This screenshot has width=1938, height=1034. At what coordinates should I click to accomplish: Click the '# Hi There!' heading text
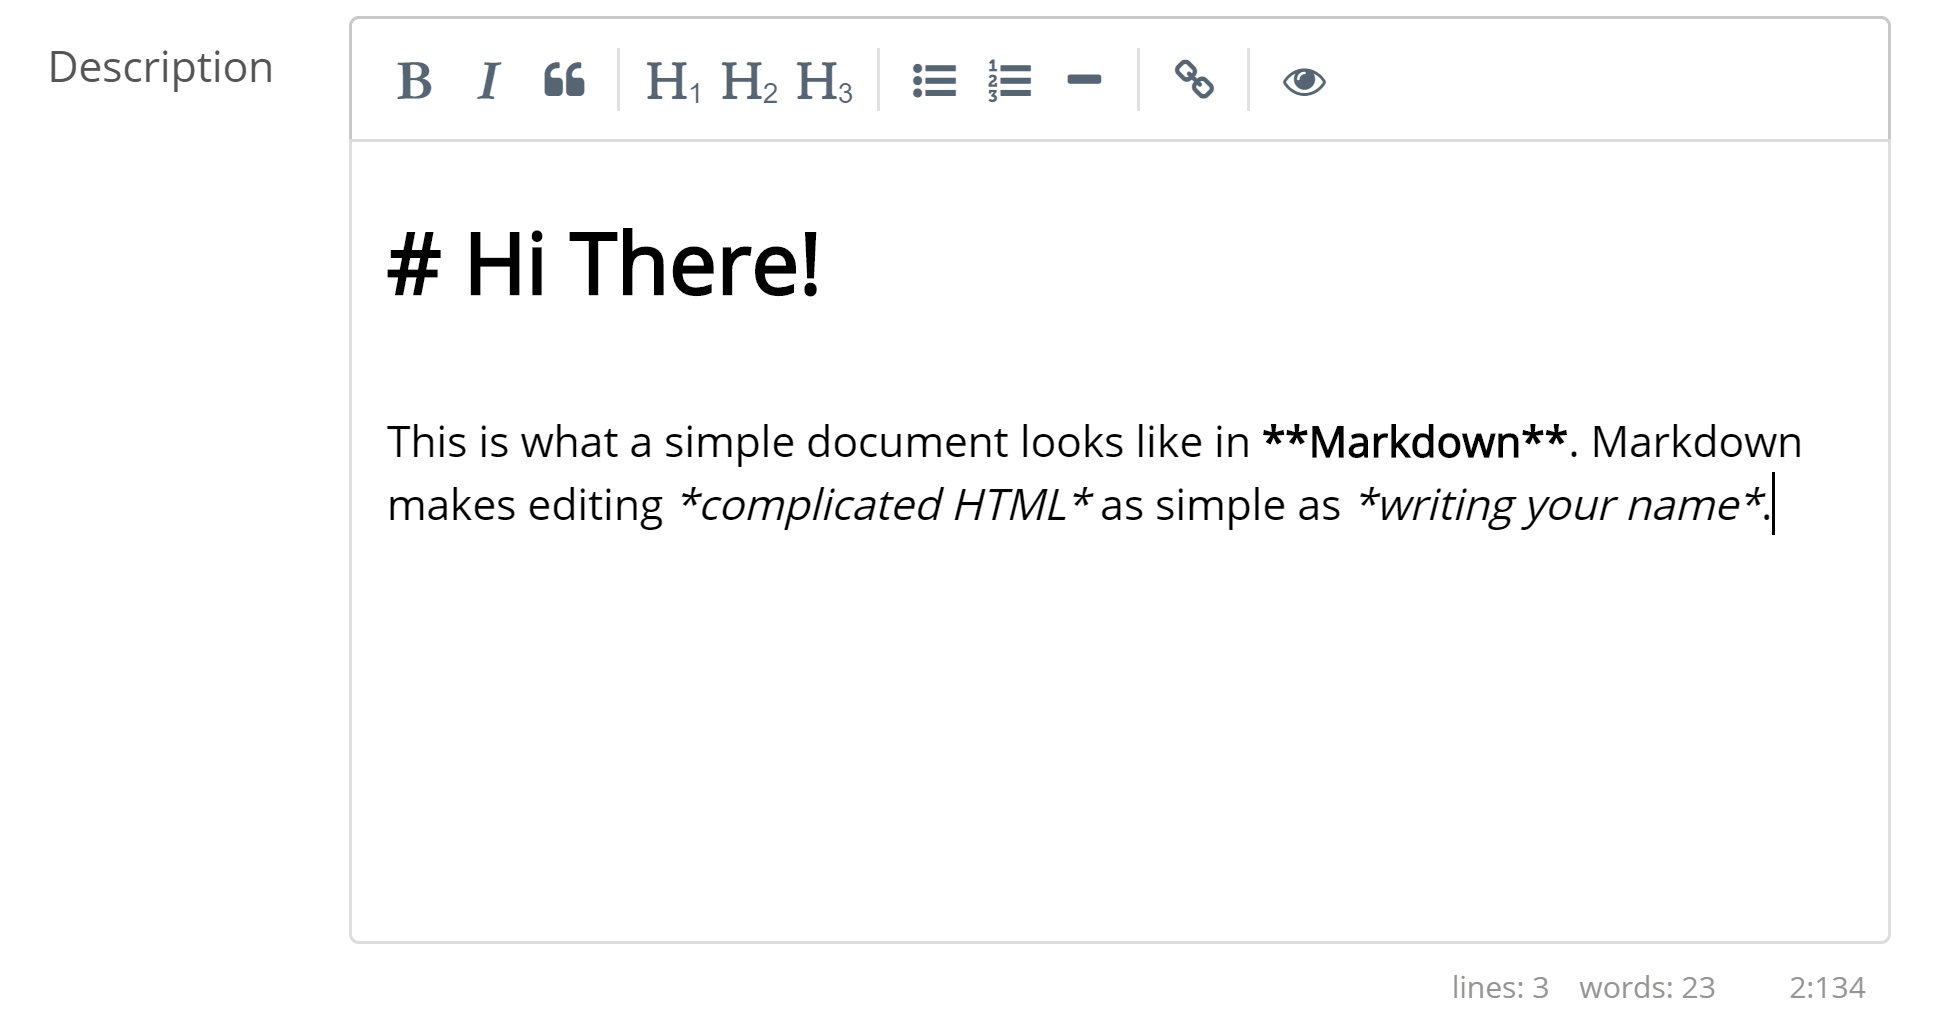pos(604,264)
